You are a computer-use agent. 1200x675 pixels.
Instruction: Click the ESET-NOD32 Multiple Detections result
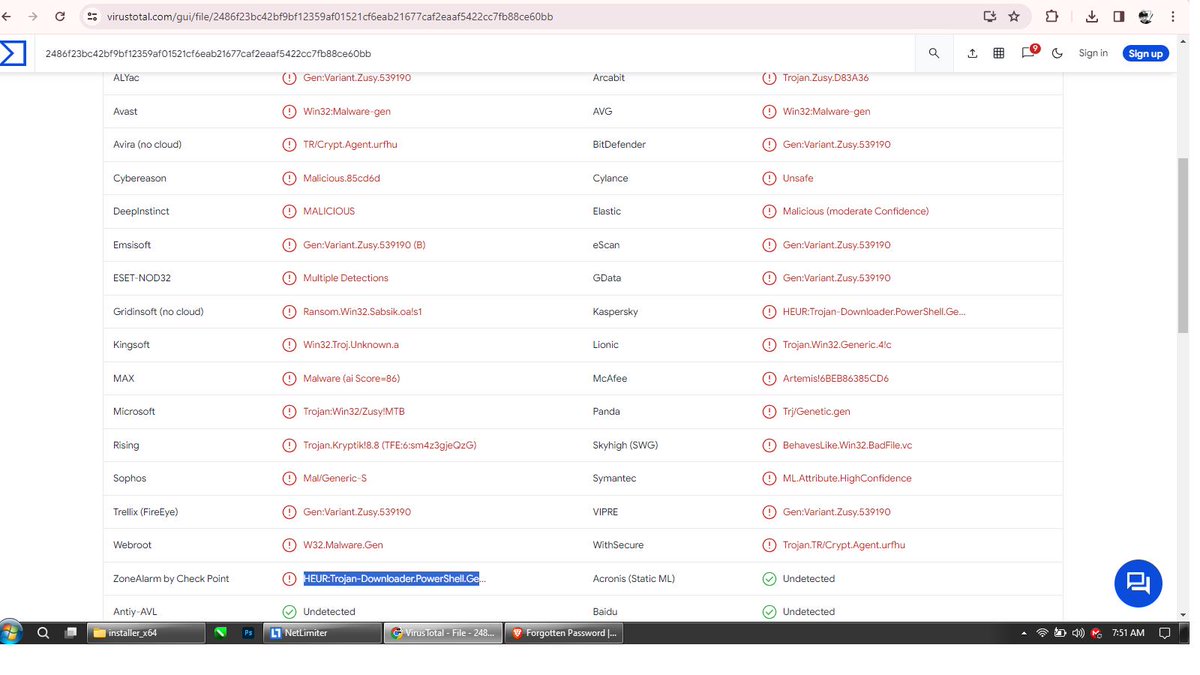346,278
